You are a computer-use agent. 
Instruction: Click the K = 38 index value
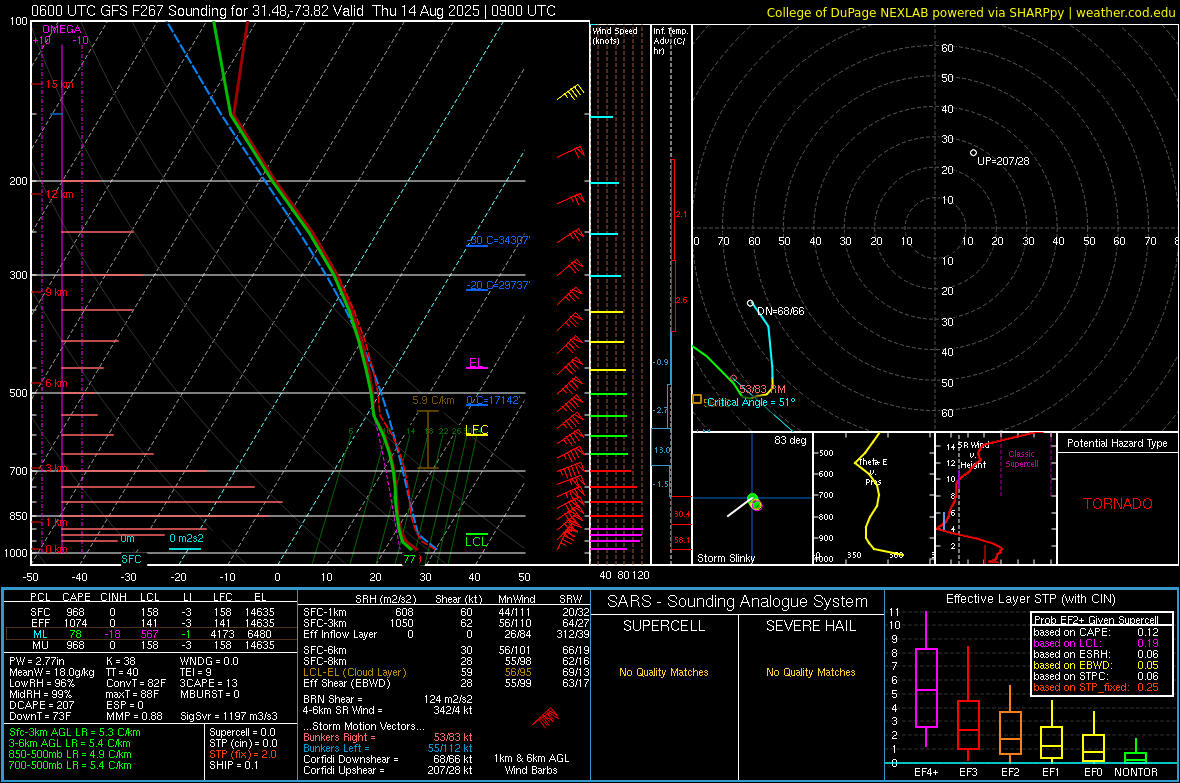[120, 661]
